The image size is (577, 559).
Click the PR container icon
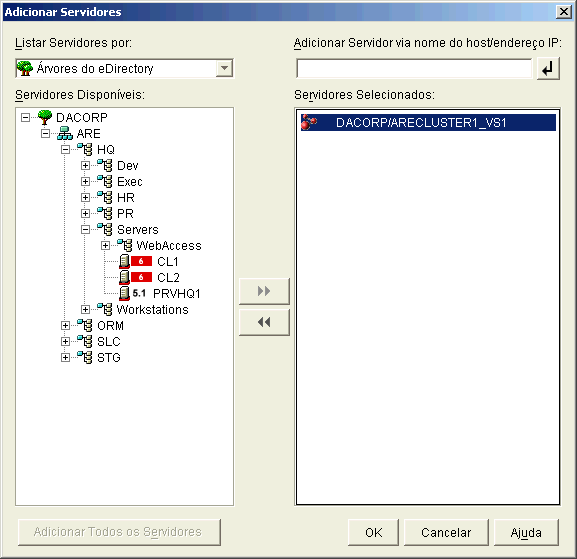pos(105,213)
